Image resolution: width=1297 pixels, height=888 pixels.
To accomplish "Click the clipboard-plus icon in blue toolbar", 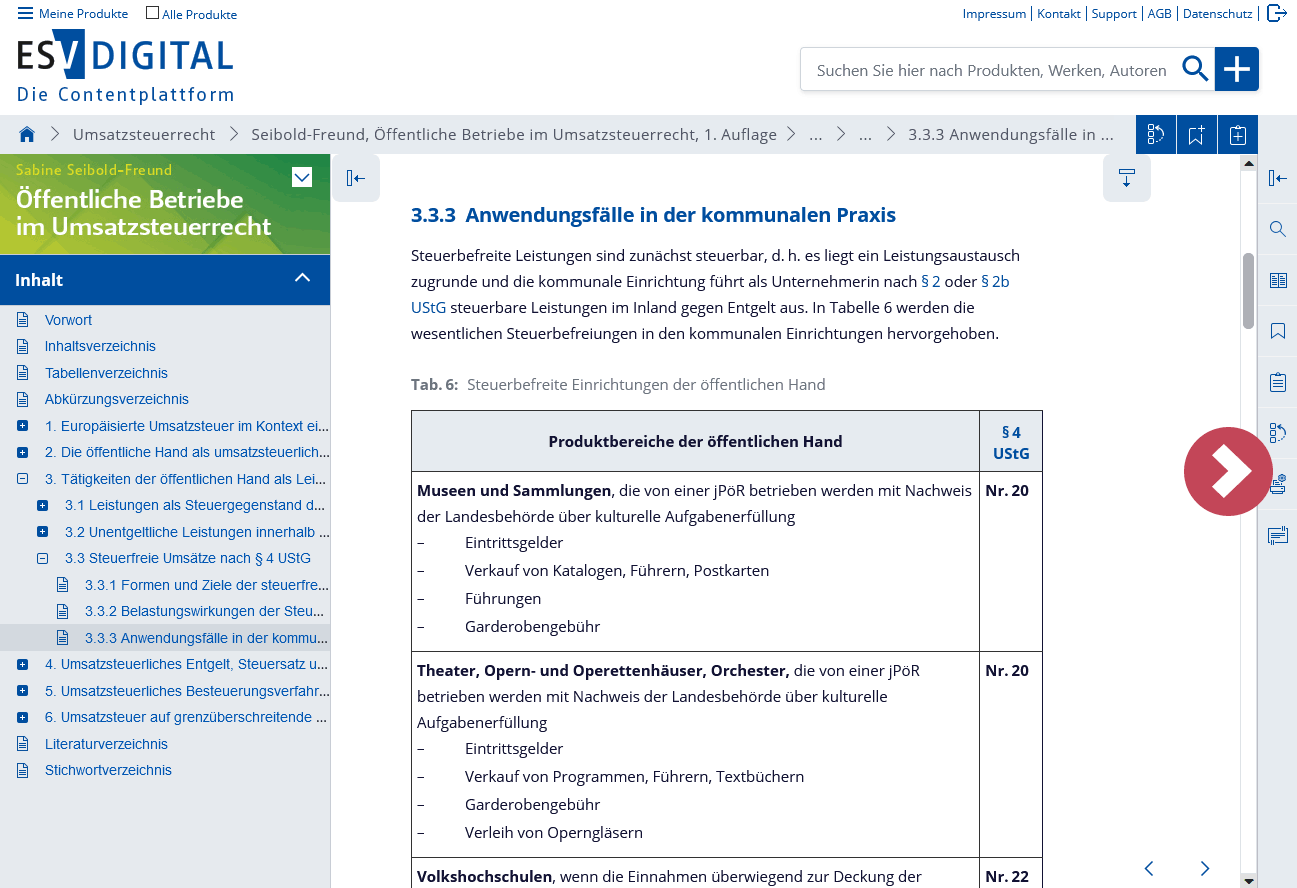I will (x=1238, y=135).
